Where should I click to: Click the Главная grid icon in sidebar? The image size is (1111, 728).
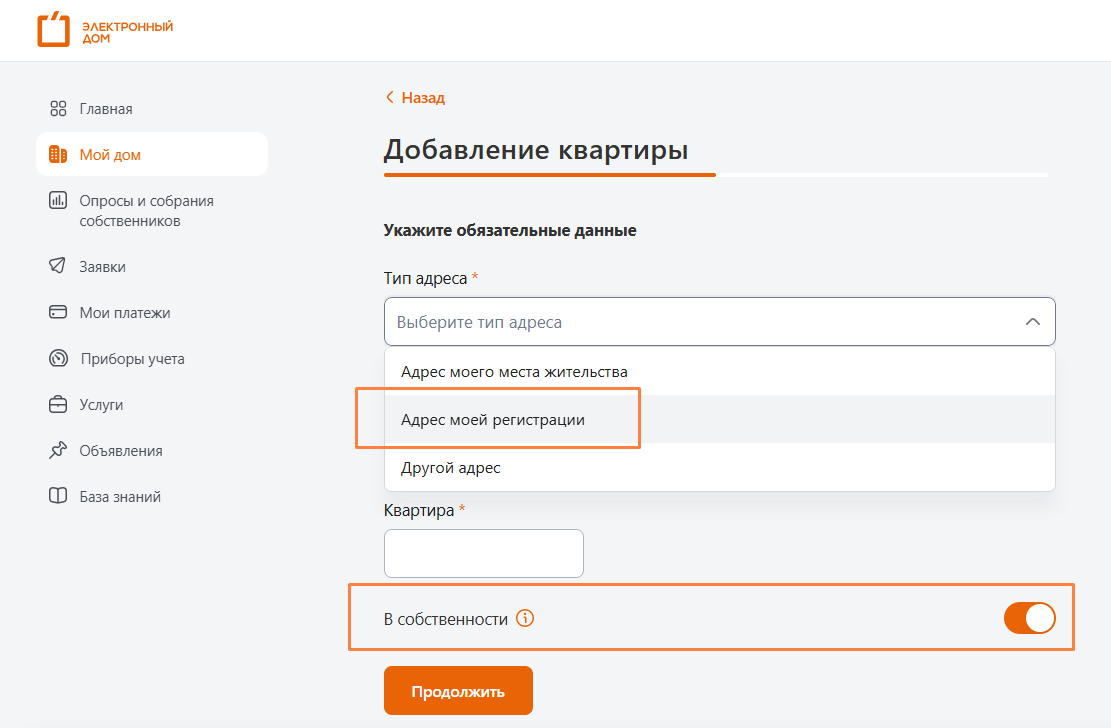[58, 109]
